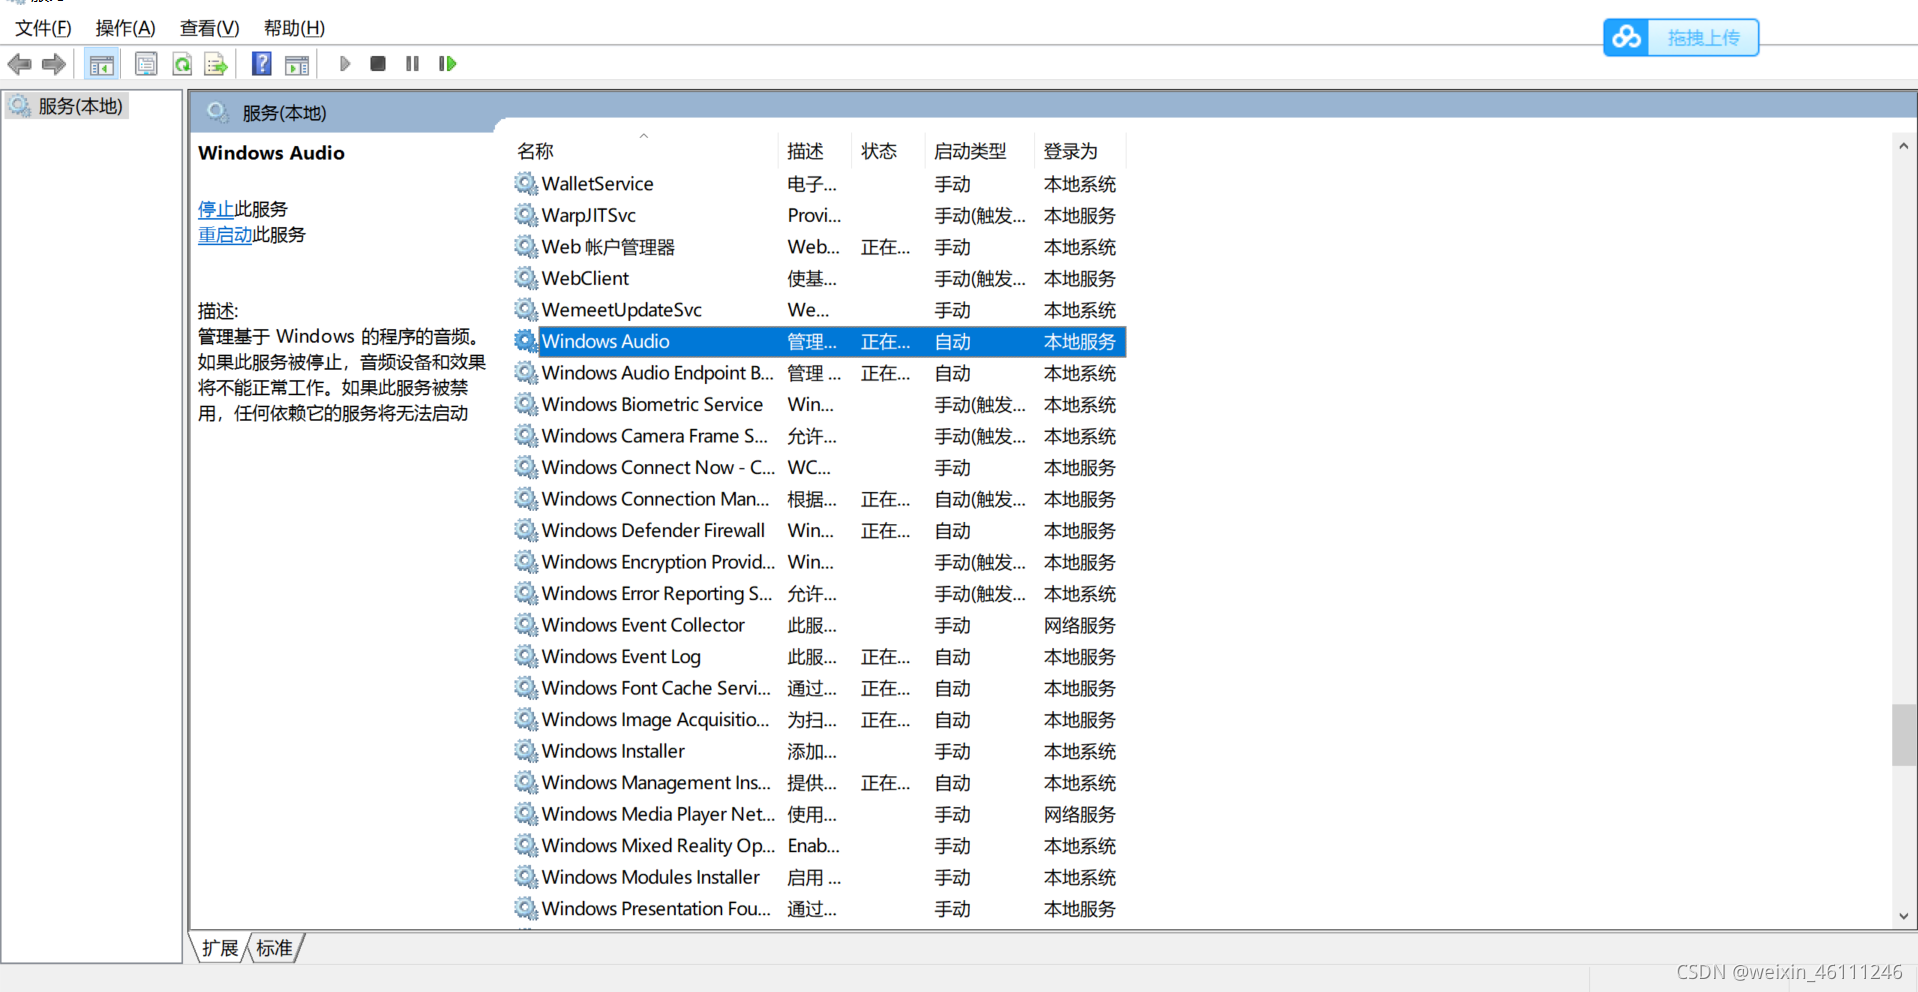Select Windows Encryption Provider row
The width and height of the screenshot is (1918, 992).
coord(820,562)
